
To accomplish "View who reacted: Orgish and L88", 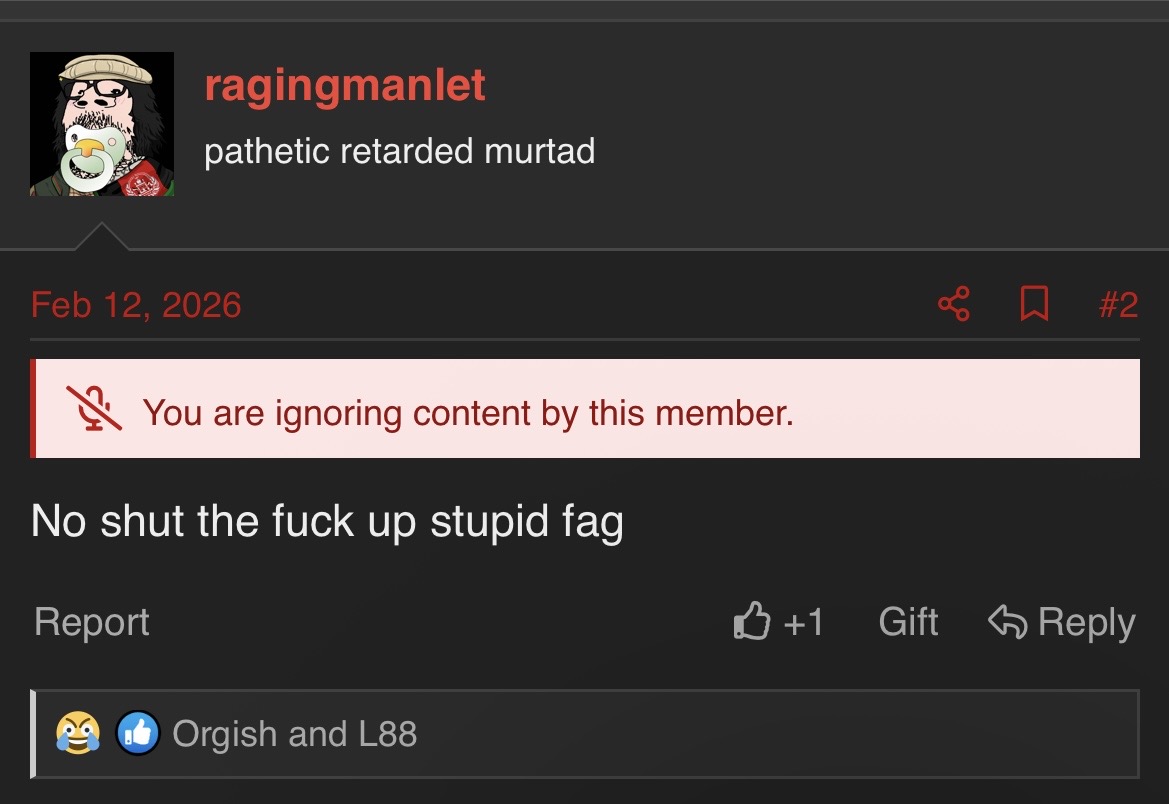I will 294,734.
